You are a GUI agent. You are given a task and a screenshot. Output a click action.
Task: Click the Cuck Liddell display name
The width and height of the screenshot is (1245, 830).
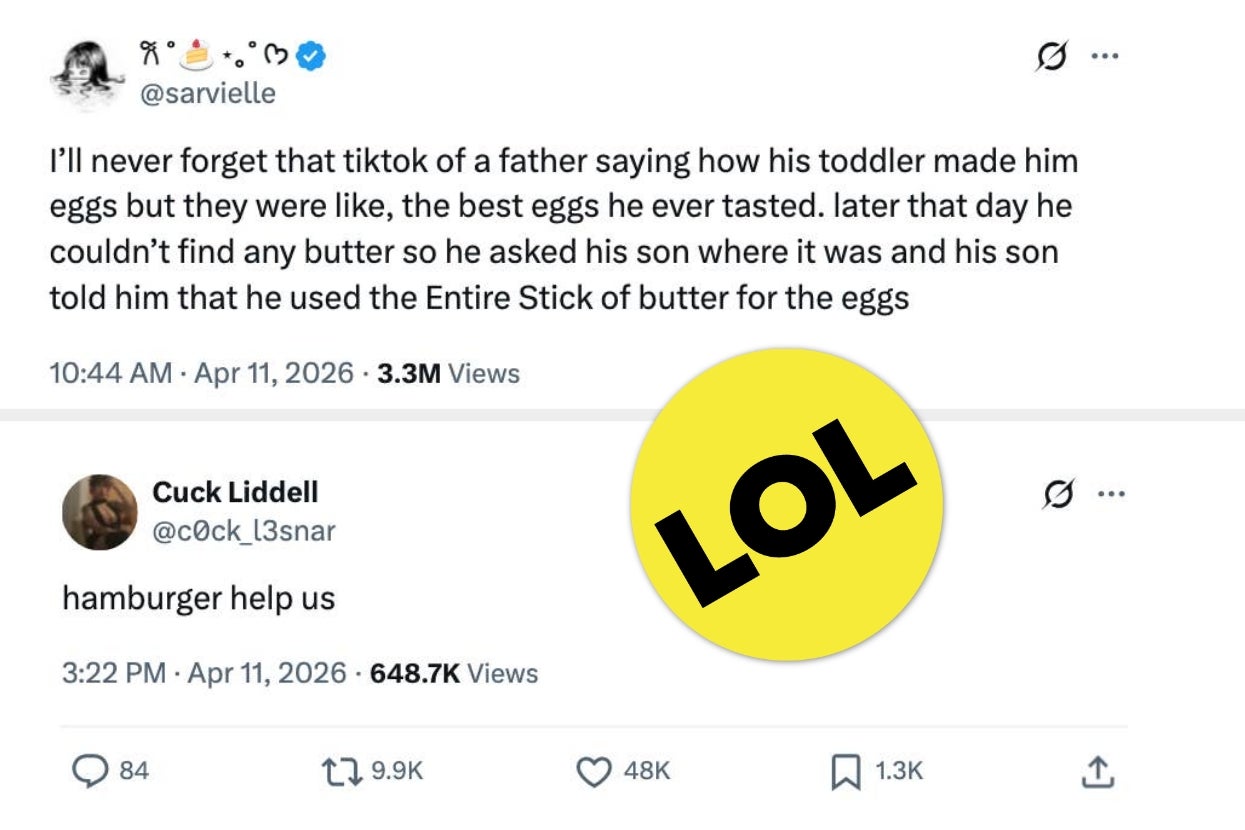pos(235,492)
